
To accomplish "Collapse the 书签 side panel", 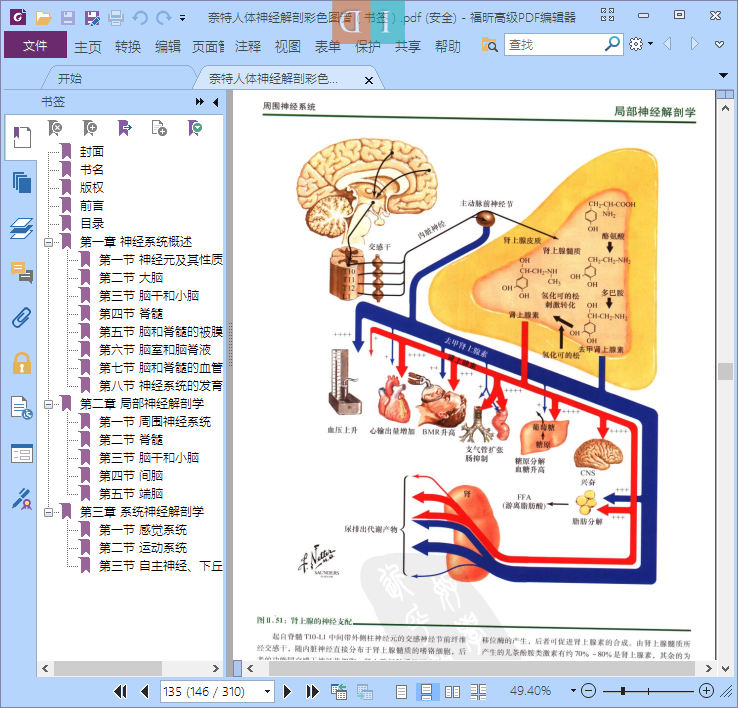I will [x=216, y=102].
